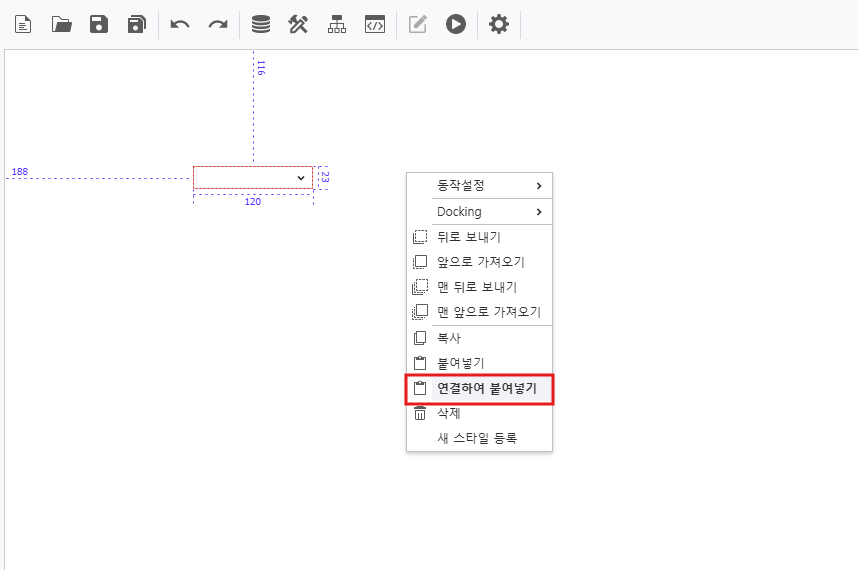The width and height of the screenshot is (858, 570).
Task: Click 붙여넣기 in the context menu
Action: (x=479, y=363)
